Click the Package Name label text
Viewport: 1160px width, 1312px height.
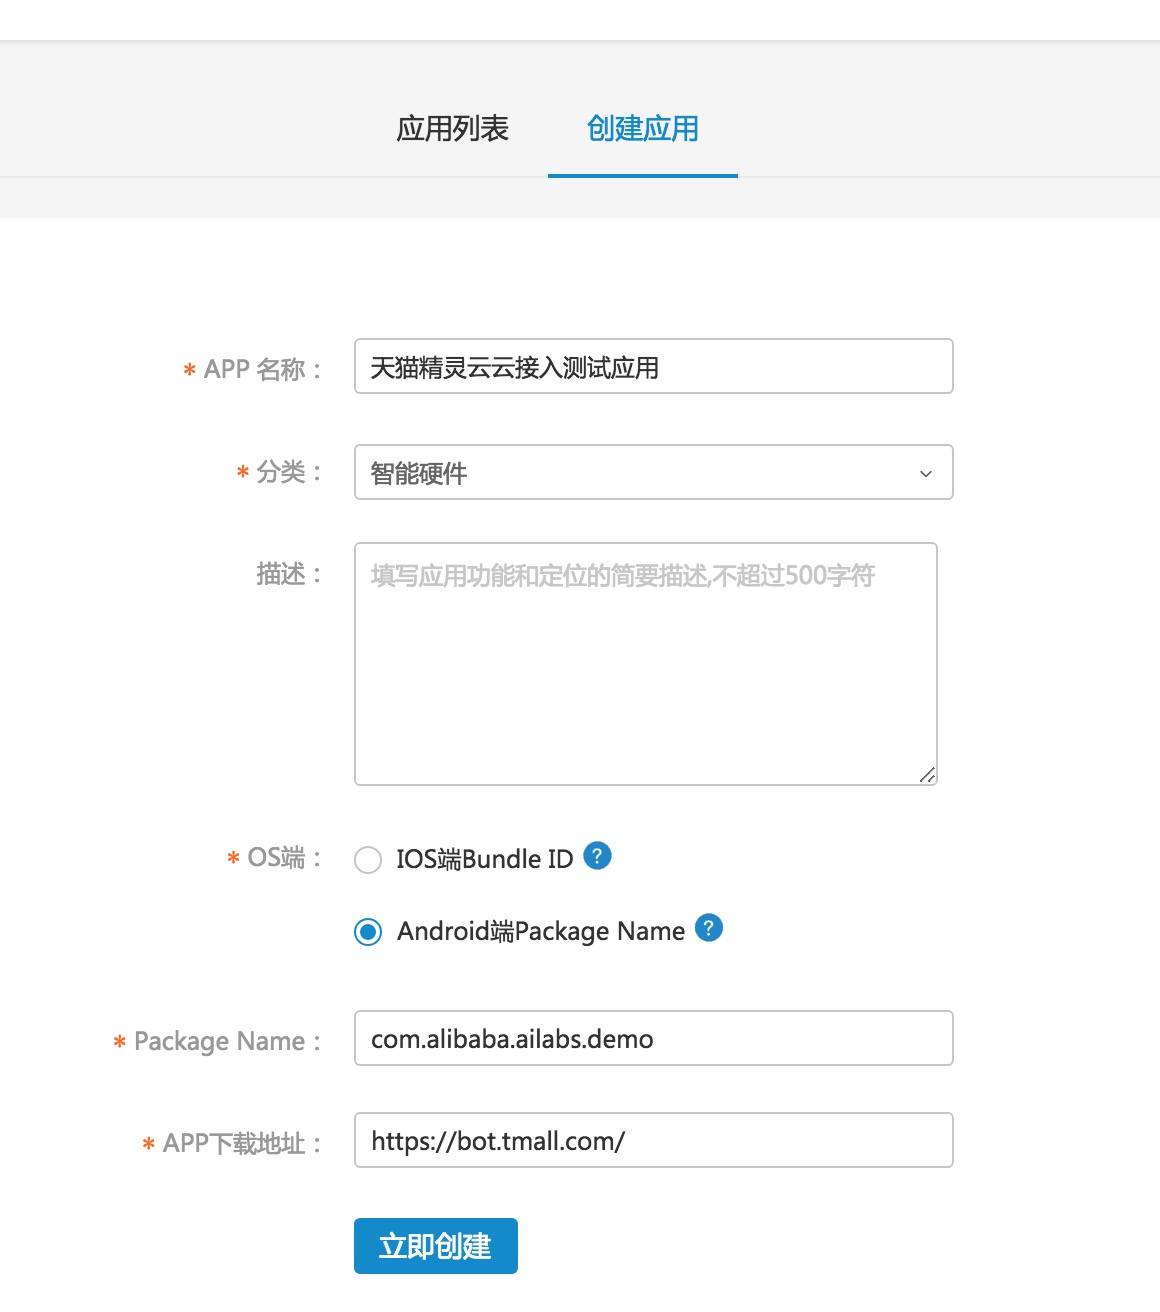(227, 1041)
